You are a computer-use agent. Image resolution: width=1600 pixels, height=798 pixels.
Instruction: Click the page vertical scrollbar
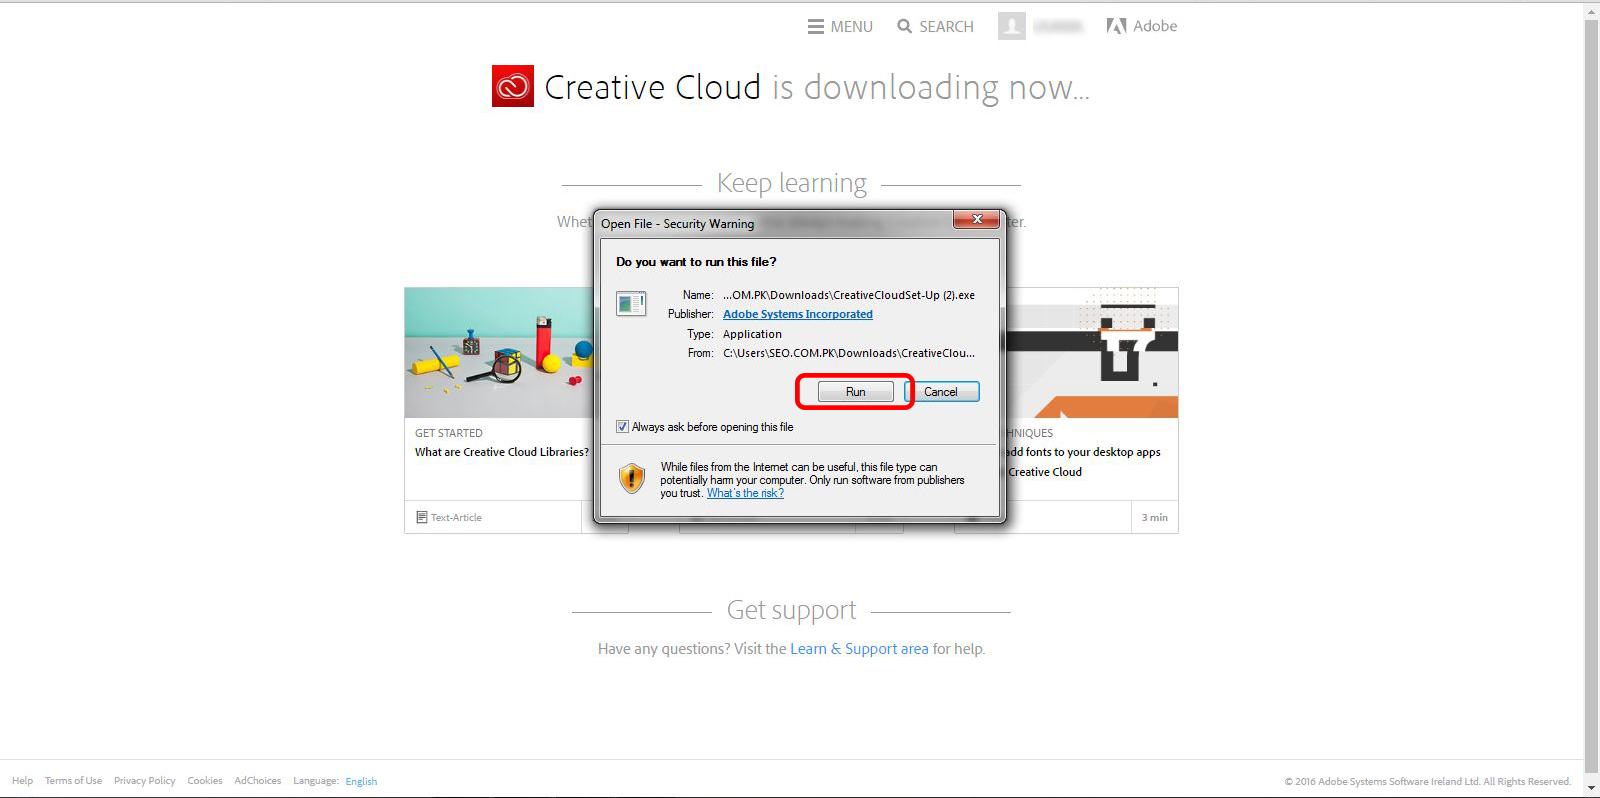click(x=1591, y=398)
